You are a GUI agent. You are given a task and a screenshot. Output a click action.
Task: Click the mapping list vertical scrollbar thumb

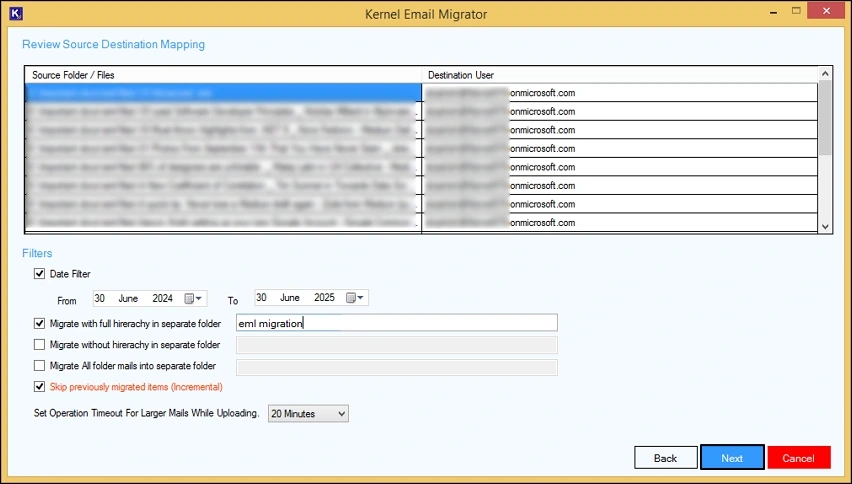825,118
